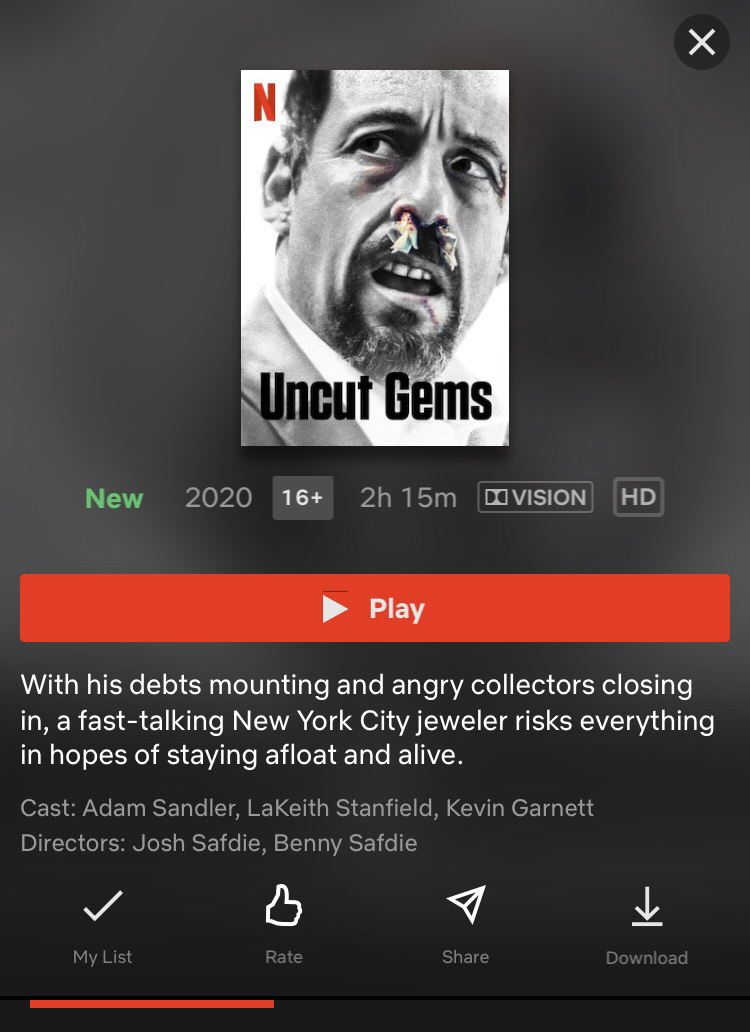Screen dimensions: 750x1032
Task: Select cast member Adam Sandler
Action: (x=161, y=808)
